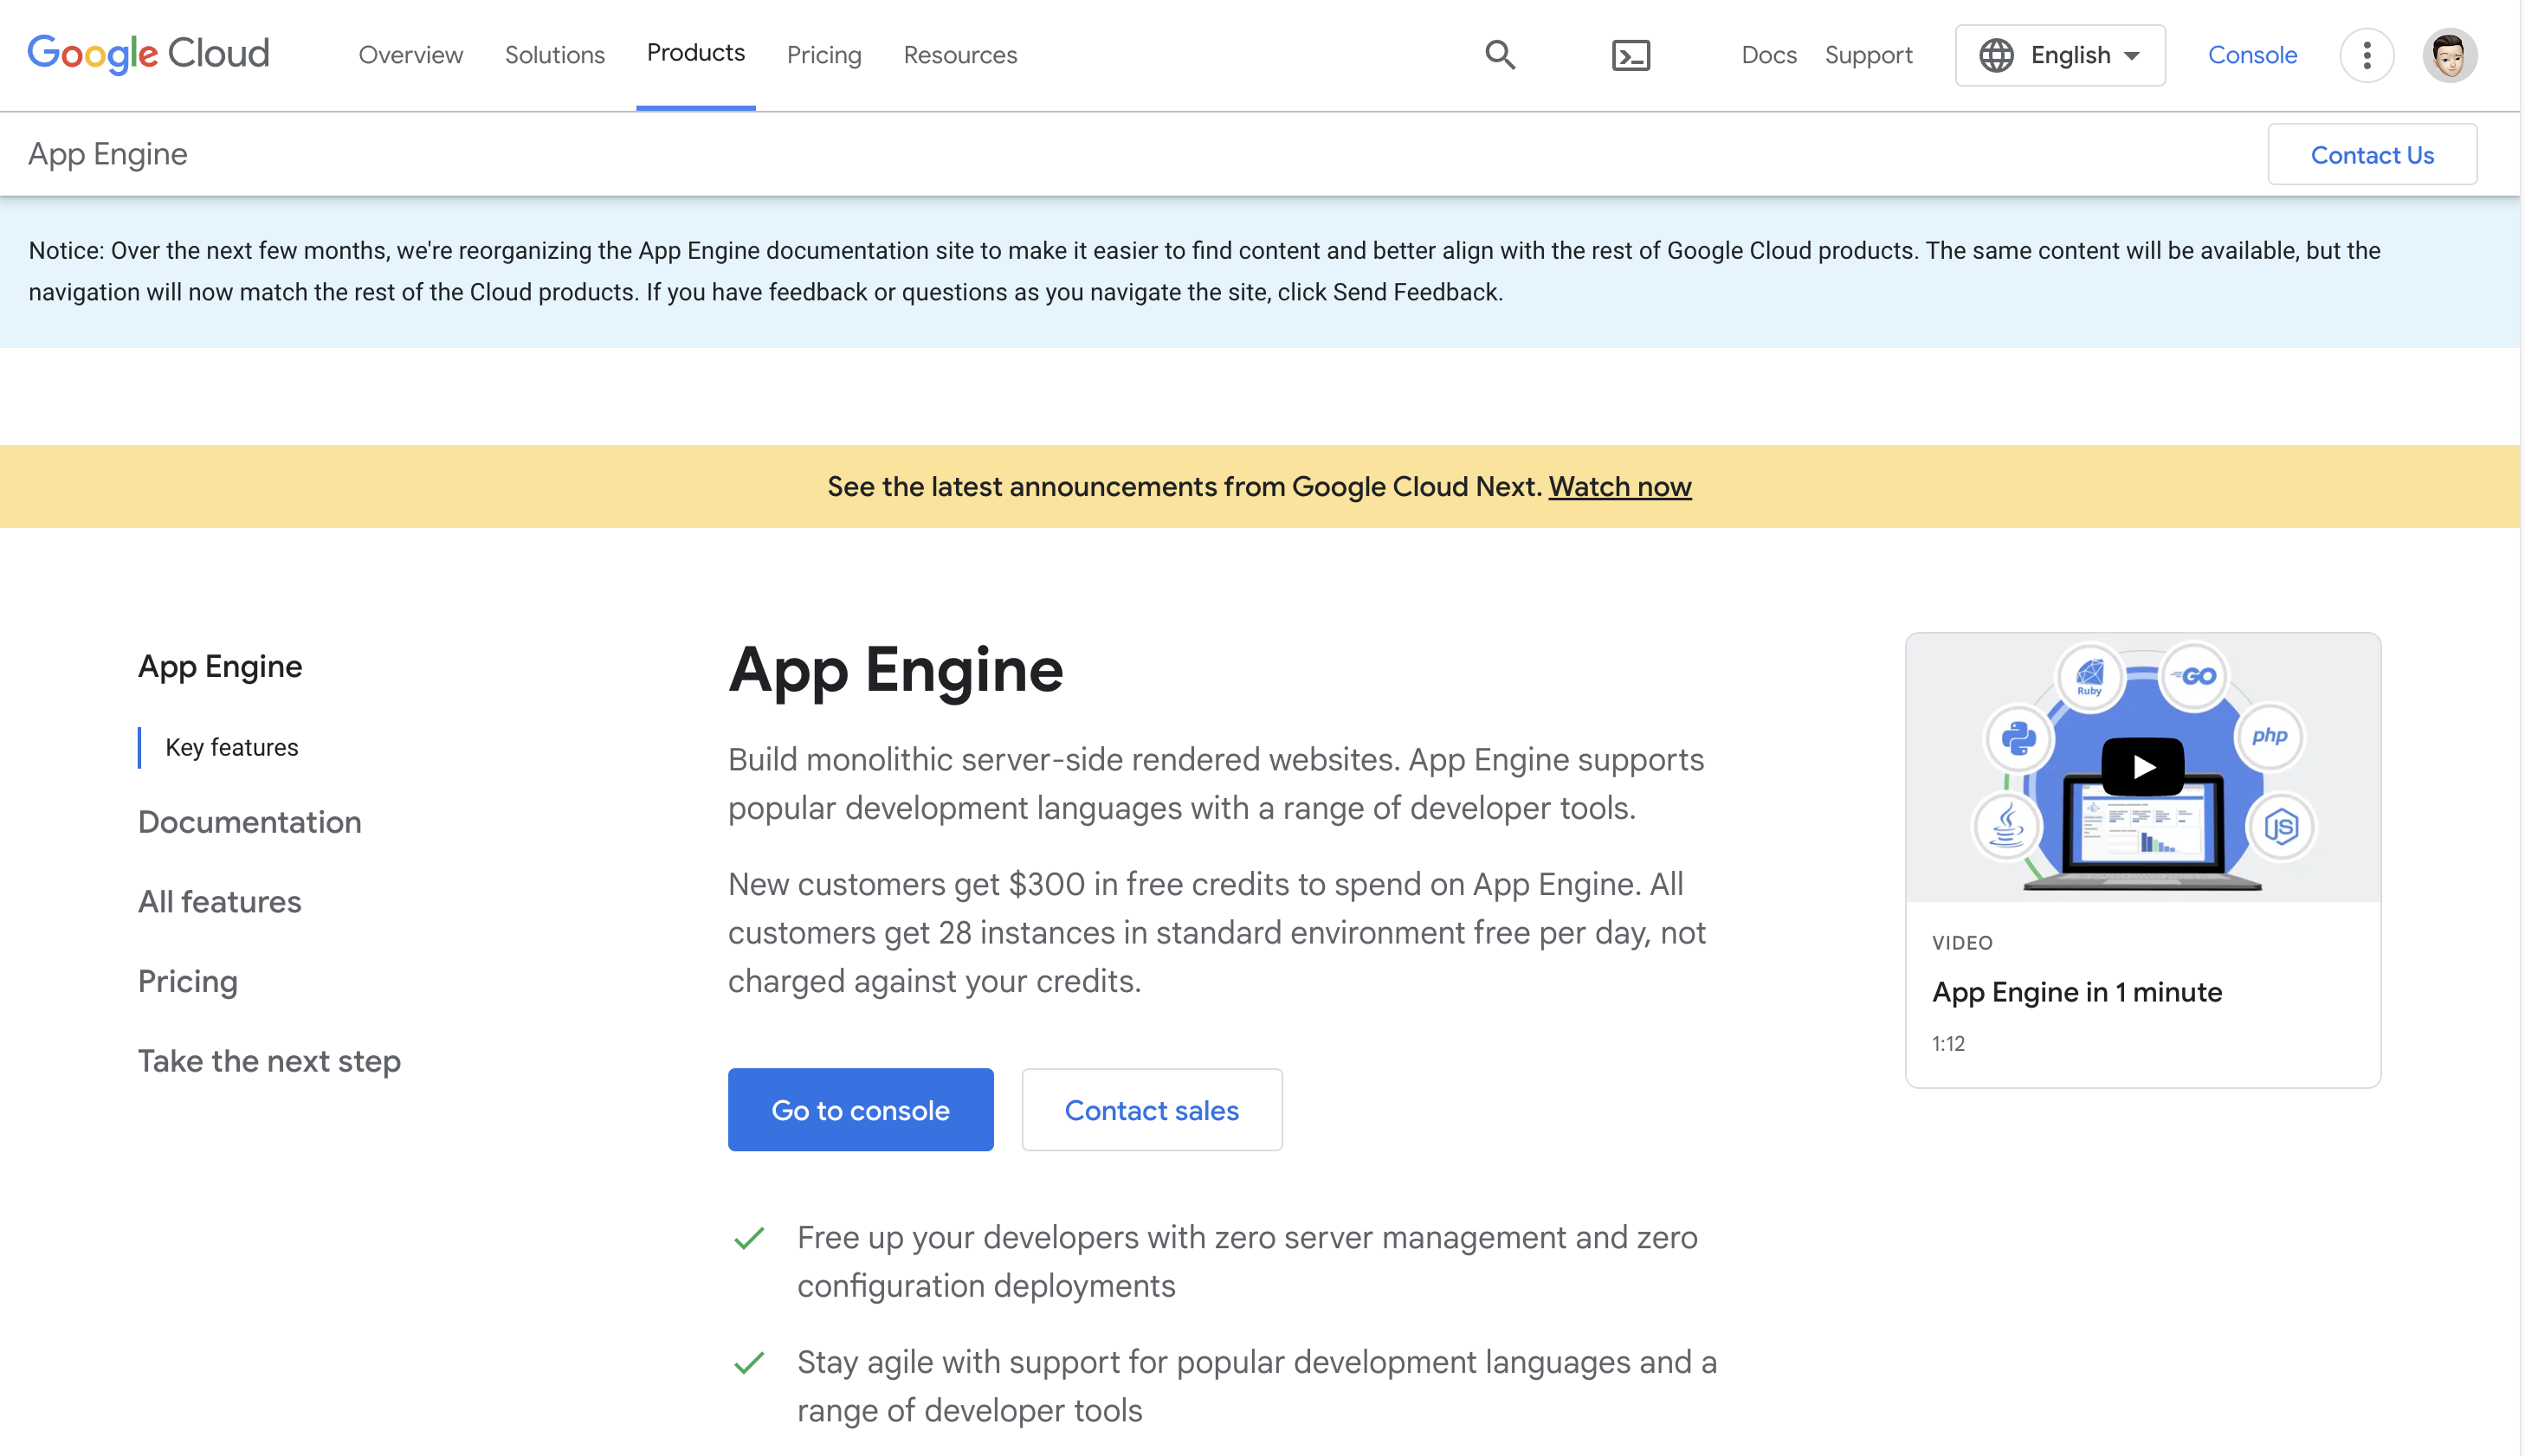Image resolution: width=2525 pixels, height=1456 pixels.
Task: Click the Go to console button
Action: coord(860,1110)
